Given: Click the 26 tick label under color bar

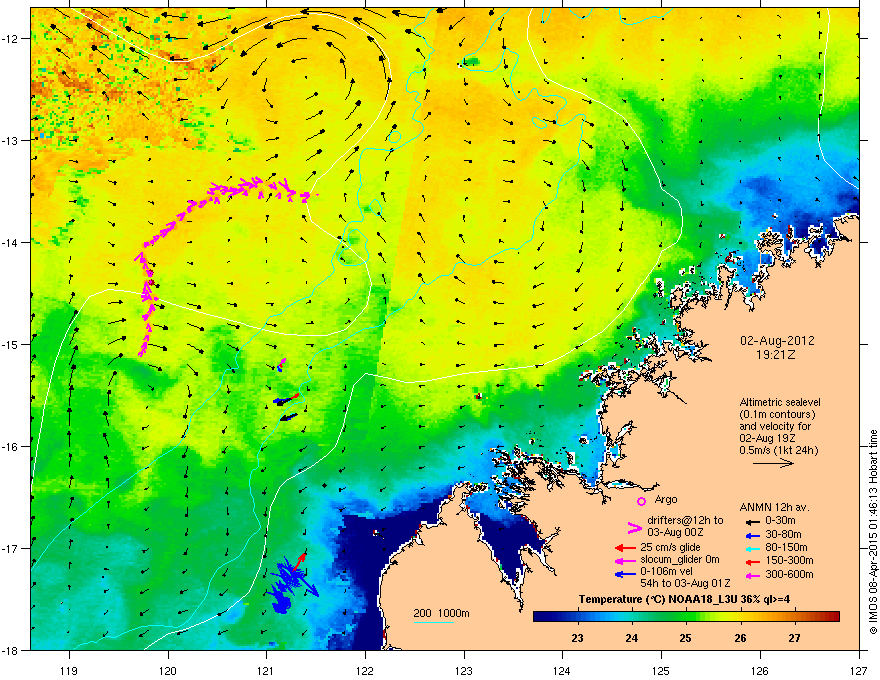Looking at the screenshot, I should click(x=741, y=638).
